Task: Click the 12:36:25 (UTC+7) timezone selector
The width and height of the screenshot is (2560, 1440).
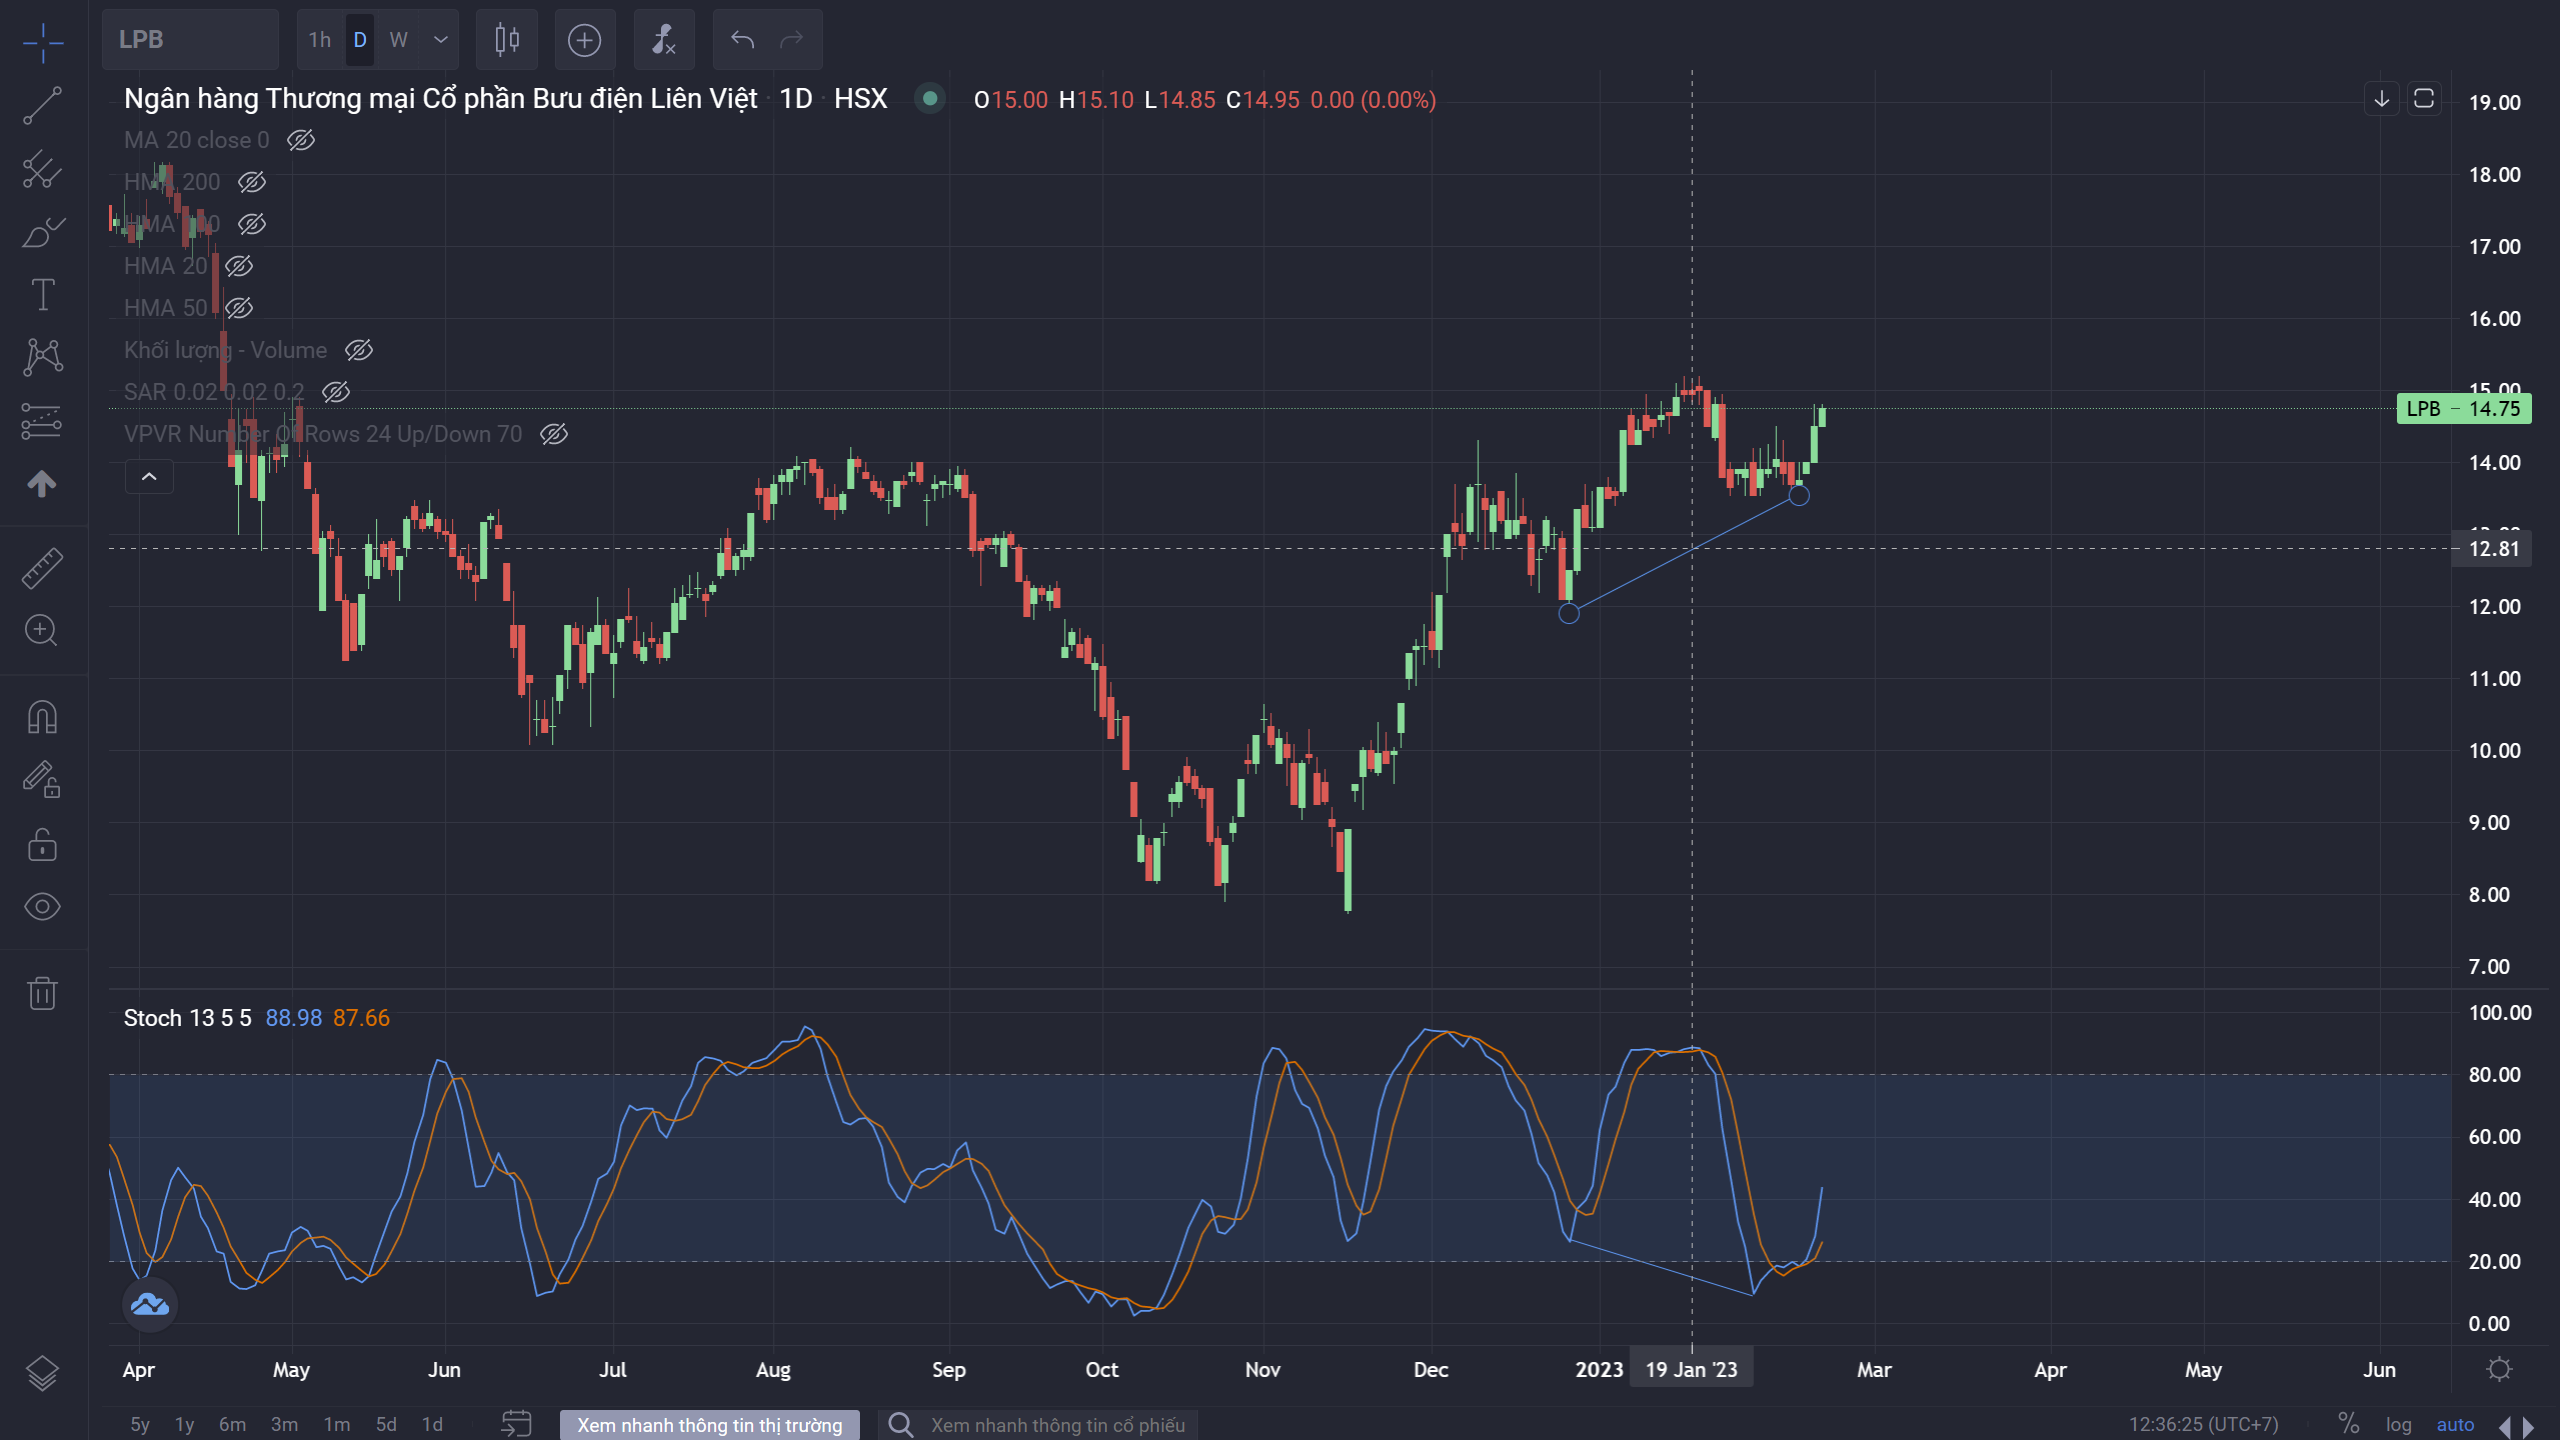Action: (2204, 1425)
